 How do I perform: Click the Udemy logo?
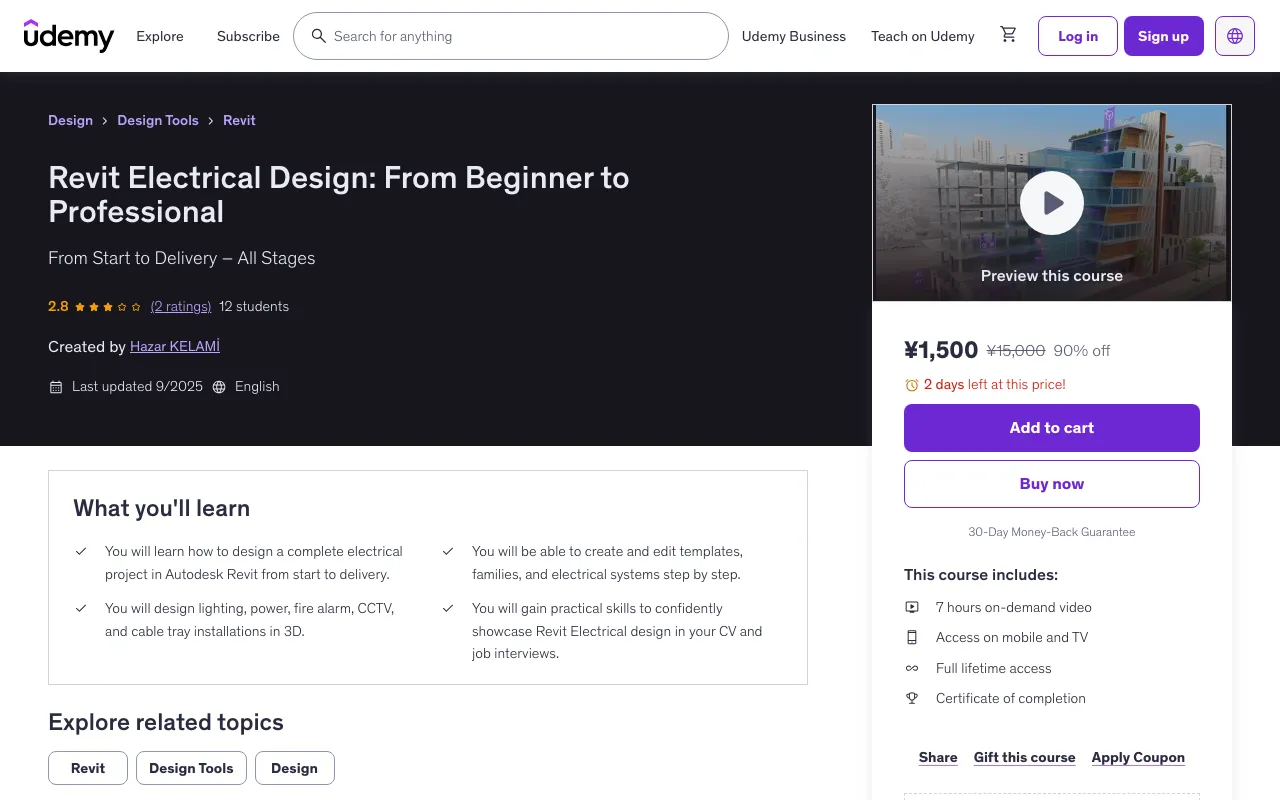tap(68, 36)
